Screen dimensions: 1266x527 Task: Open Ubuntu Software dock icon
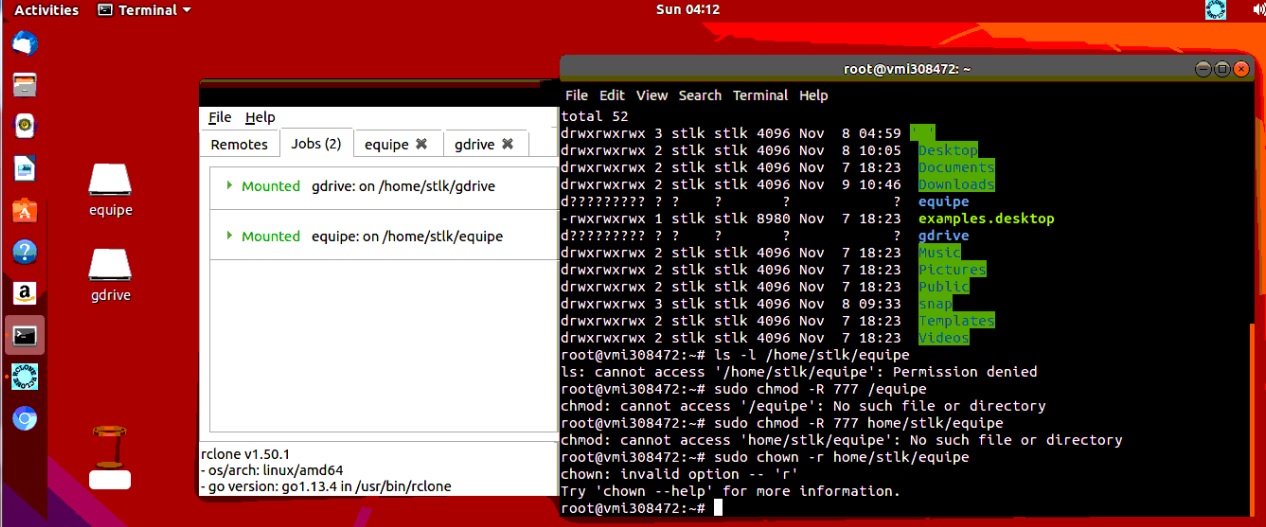point(25,210)
